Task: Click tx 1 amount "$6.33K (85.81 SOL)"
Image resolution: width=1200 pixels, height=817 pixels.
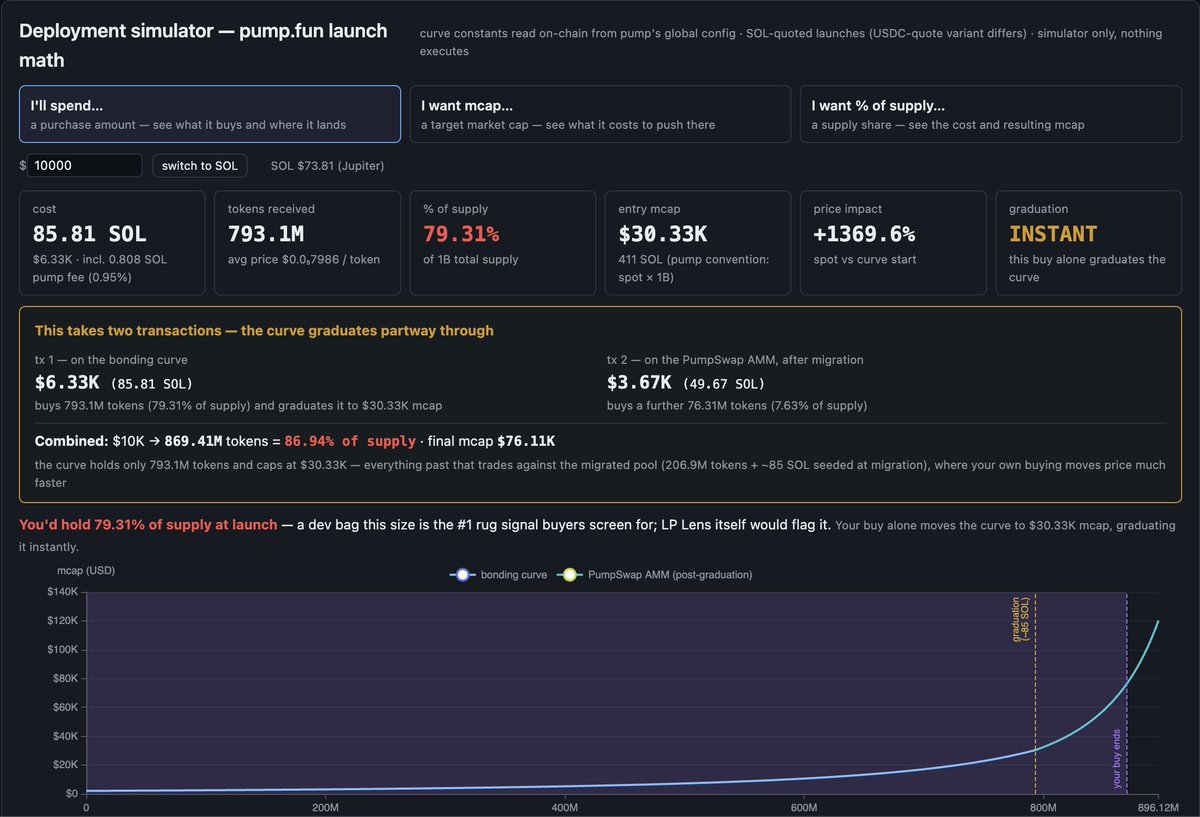Action: [114, 383]
